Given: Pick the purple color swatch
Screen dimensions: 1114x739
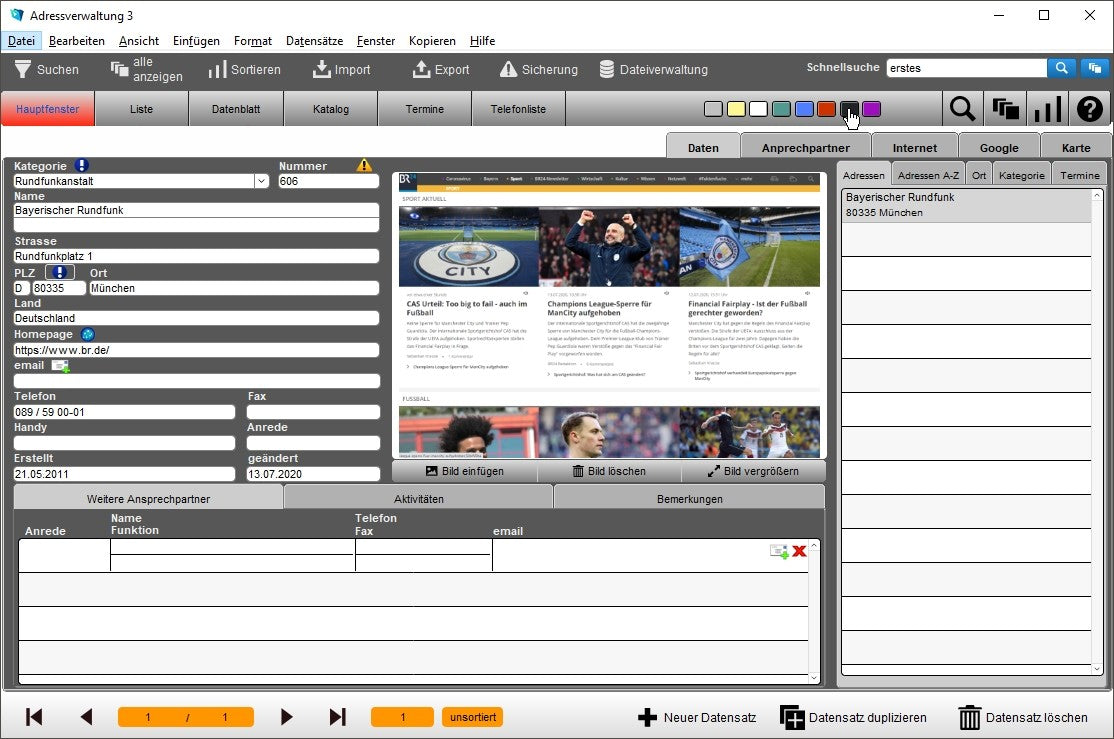Looking at the screenshot, I should 871,109.
